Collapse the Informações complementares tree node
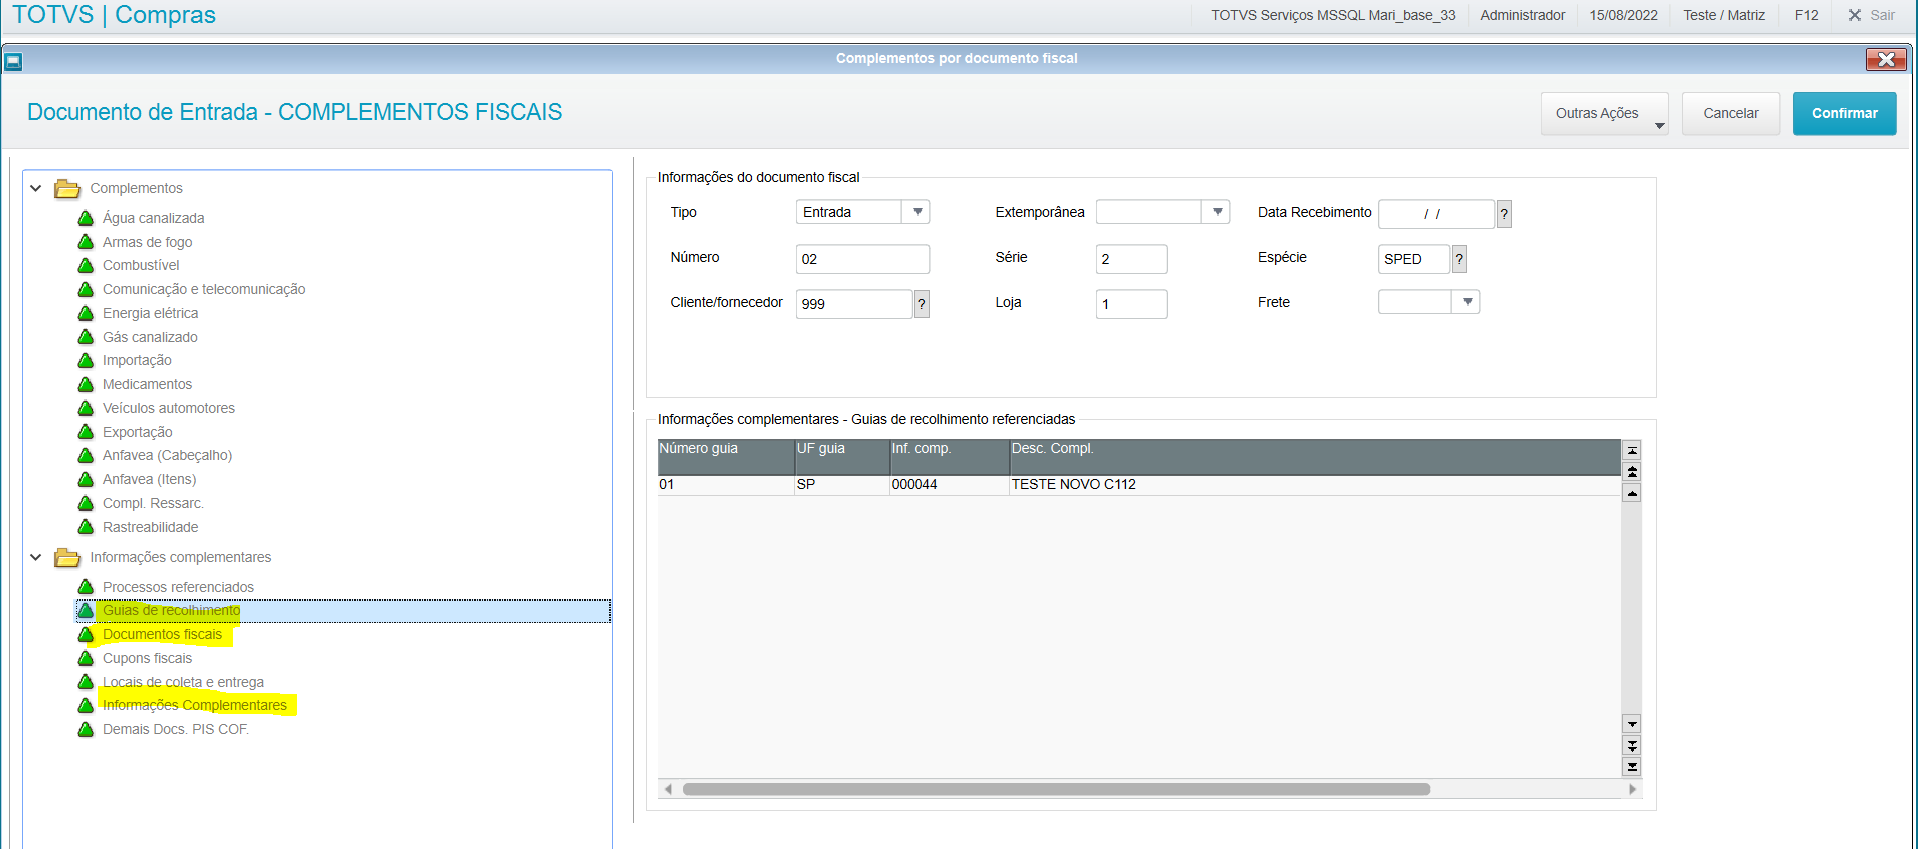This screenshot has height=849, width=1918. point(36,557)
